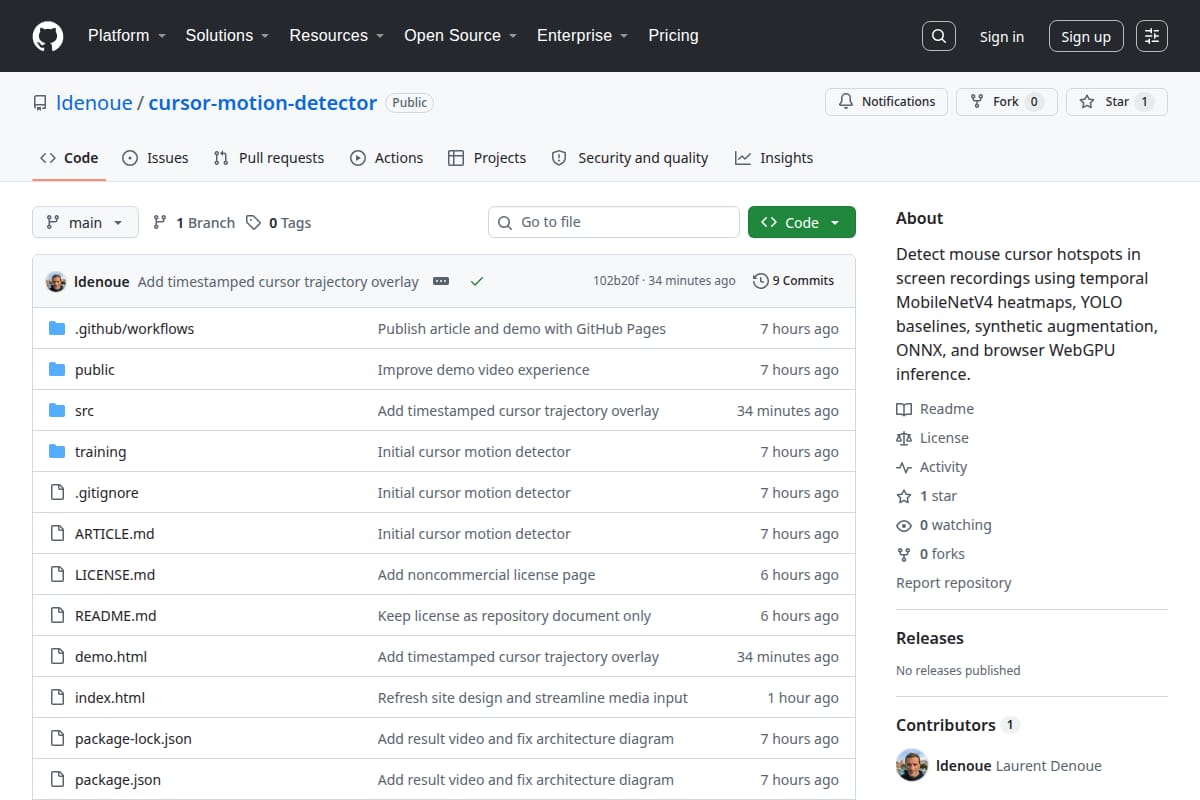Viewport: 1200px width, 800px height.
Task: Open the package.json file
Action: pyautogui.click(x=118, y=780)
